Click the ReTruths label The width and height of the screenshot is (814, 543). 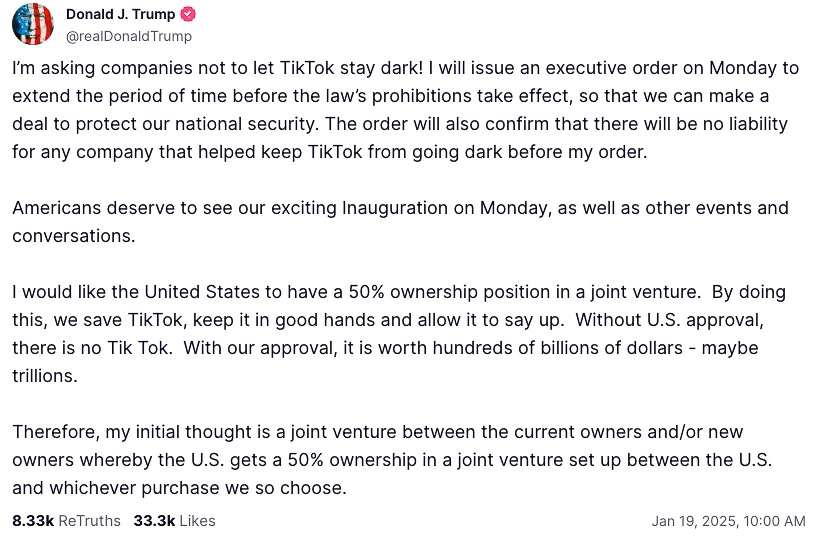tap(89, 521)
